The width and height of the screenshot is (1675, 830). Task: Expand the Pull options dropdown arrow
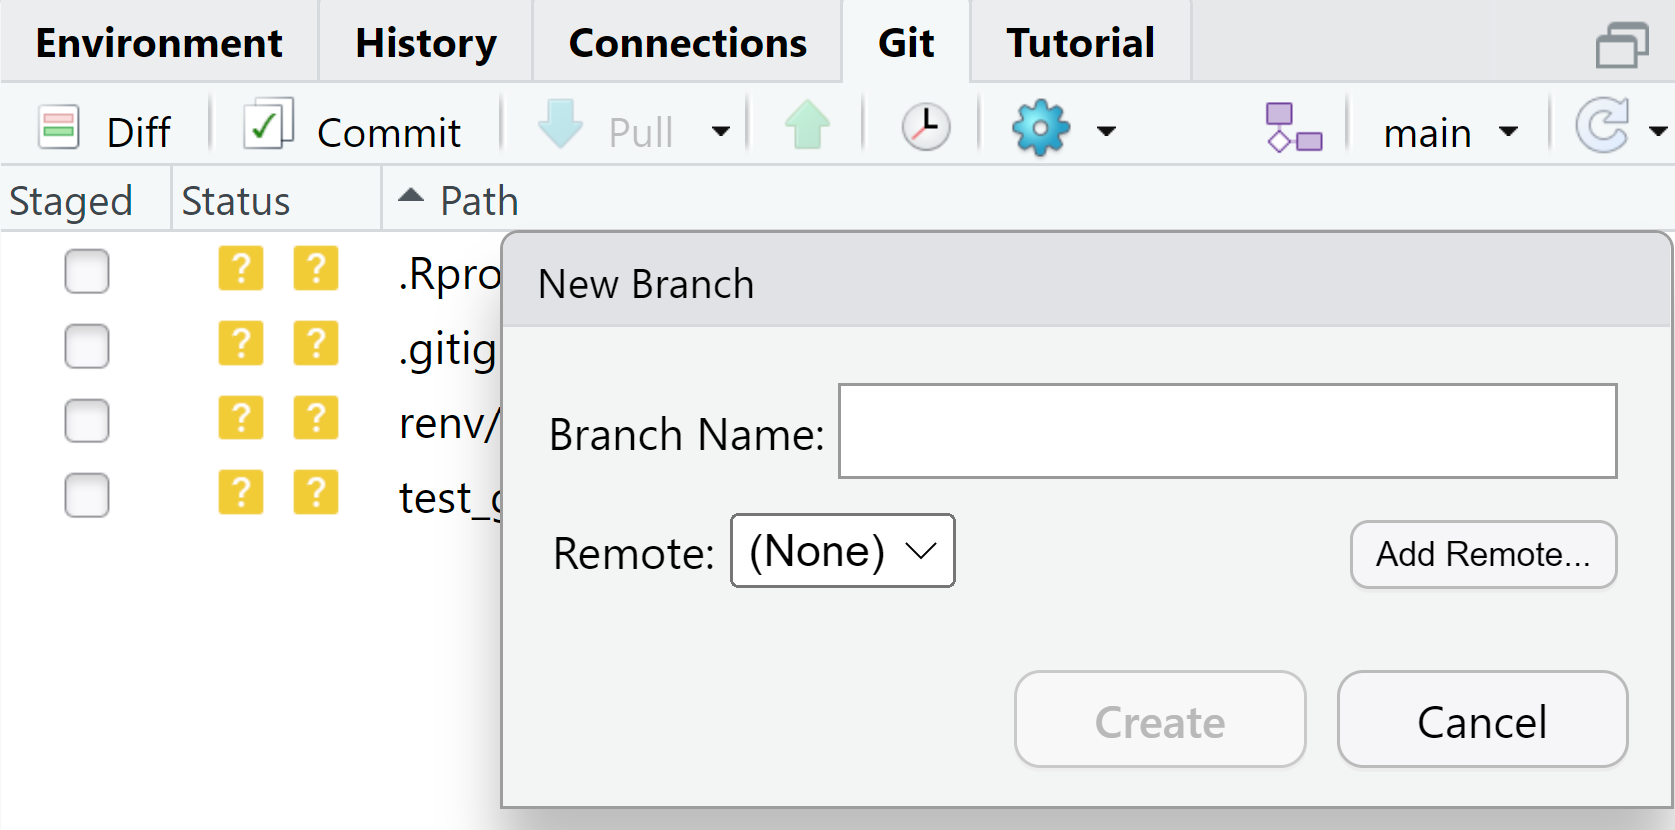click(720, 131)
